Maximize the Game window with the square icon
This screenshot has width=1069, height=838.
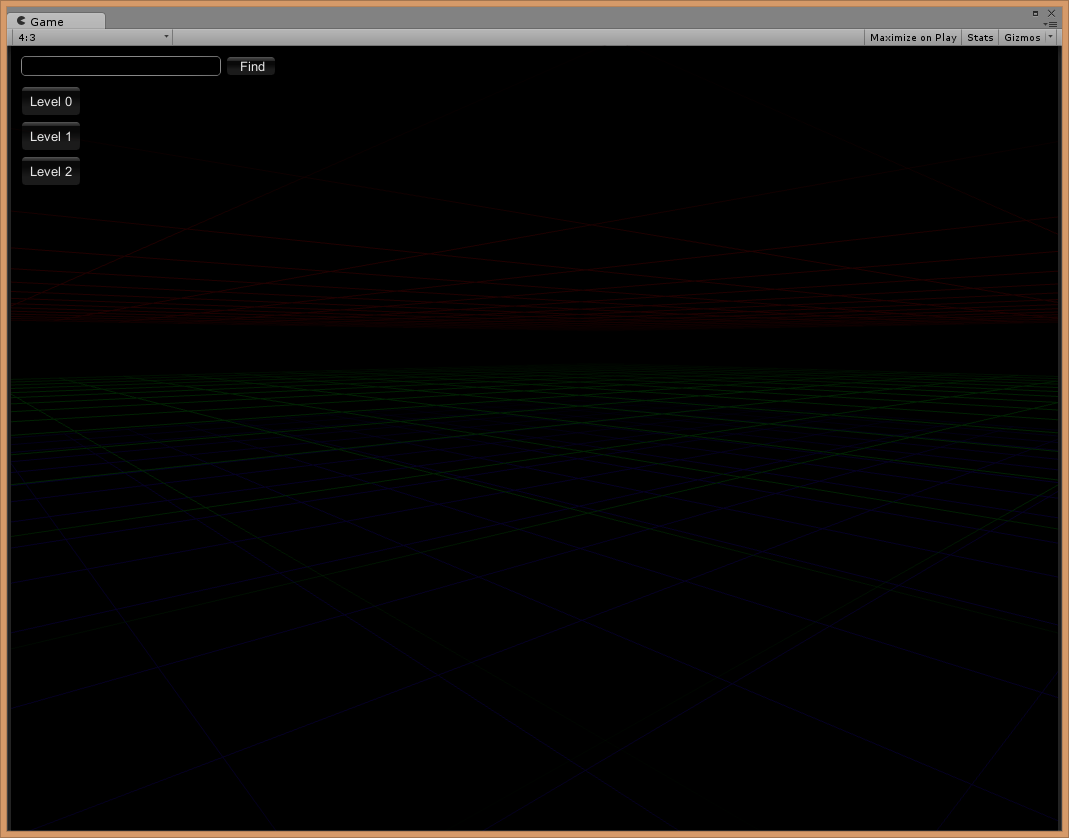click(x=1035, y=13)
